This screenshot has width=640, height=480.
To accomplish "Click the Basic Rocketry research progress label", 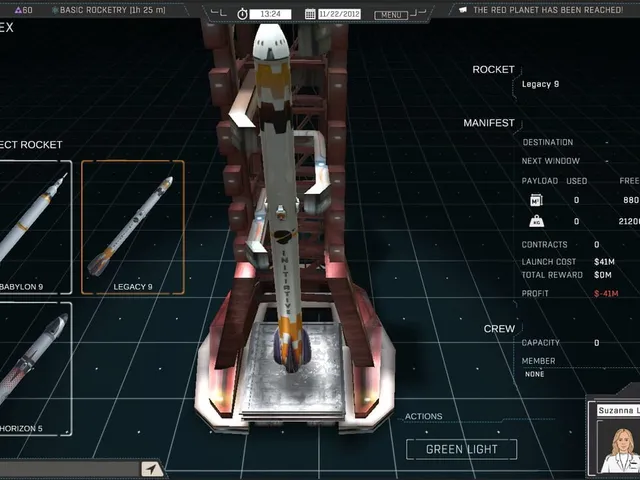I will pyautogui.click(x=113, y=10).
